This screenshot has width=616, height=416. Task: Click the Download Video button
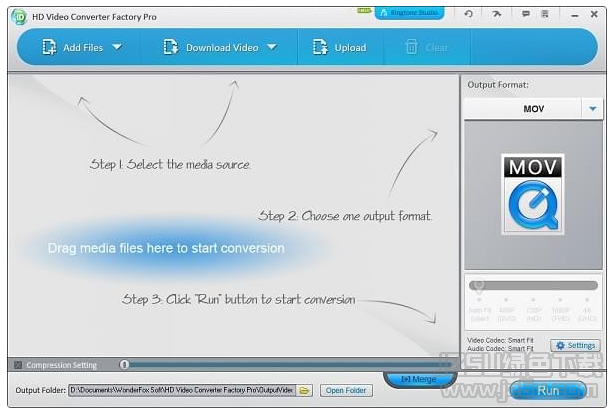click(x=211, y=48)
